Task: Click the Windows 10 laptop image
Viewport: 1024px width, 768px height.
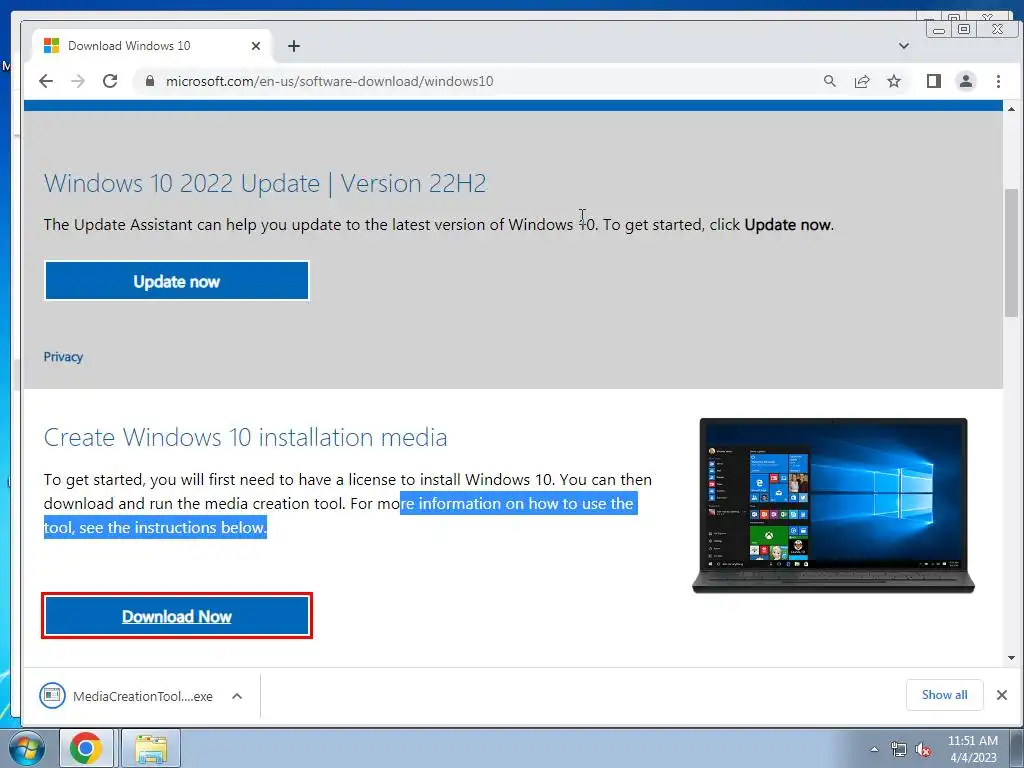Action: 833,505
